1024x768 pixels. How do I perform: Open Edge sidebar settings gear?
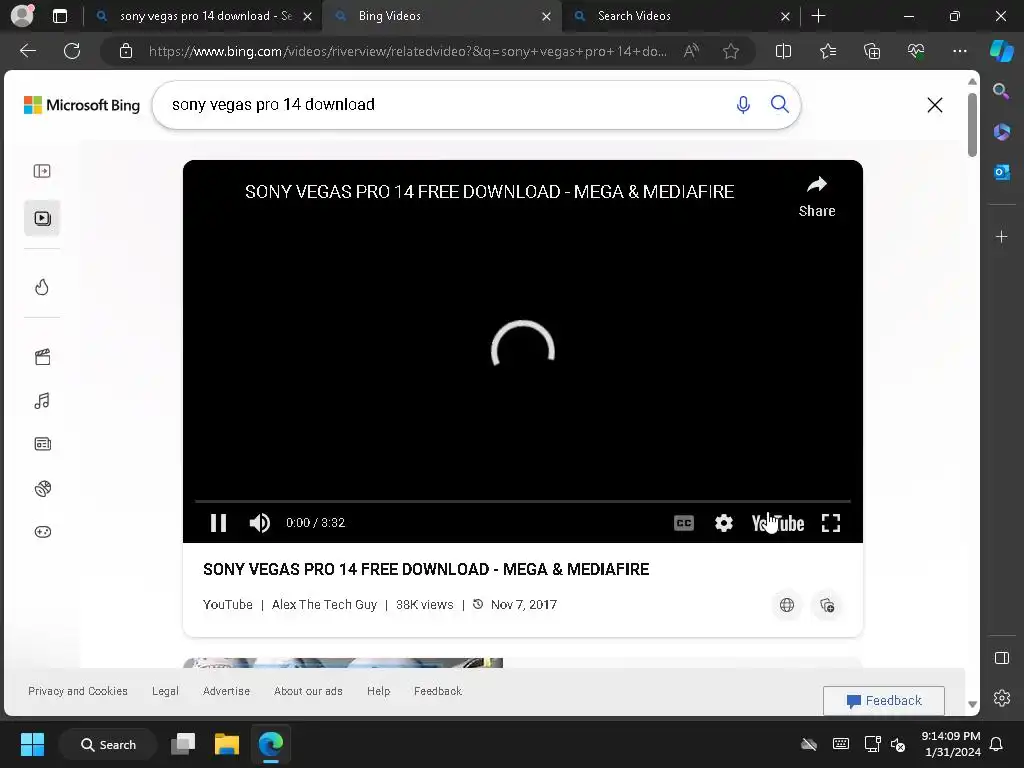[x=1001, y=698]
